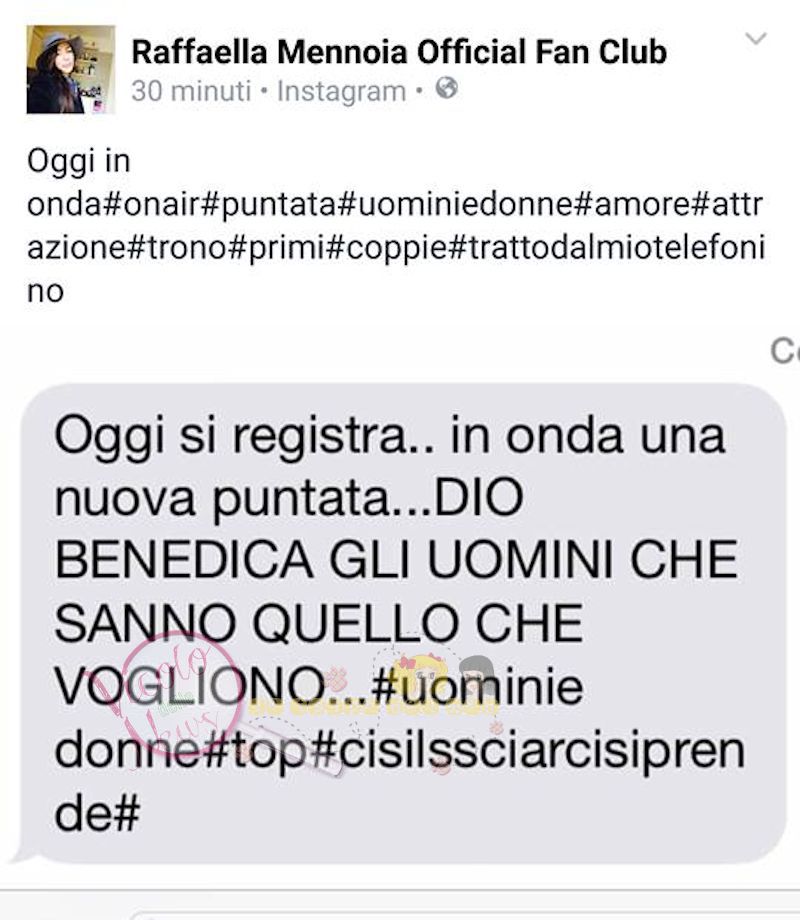
Task: Open the #trono hashtag
Action: 176,248
